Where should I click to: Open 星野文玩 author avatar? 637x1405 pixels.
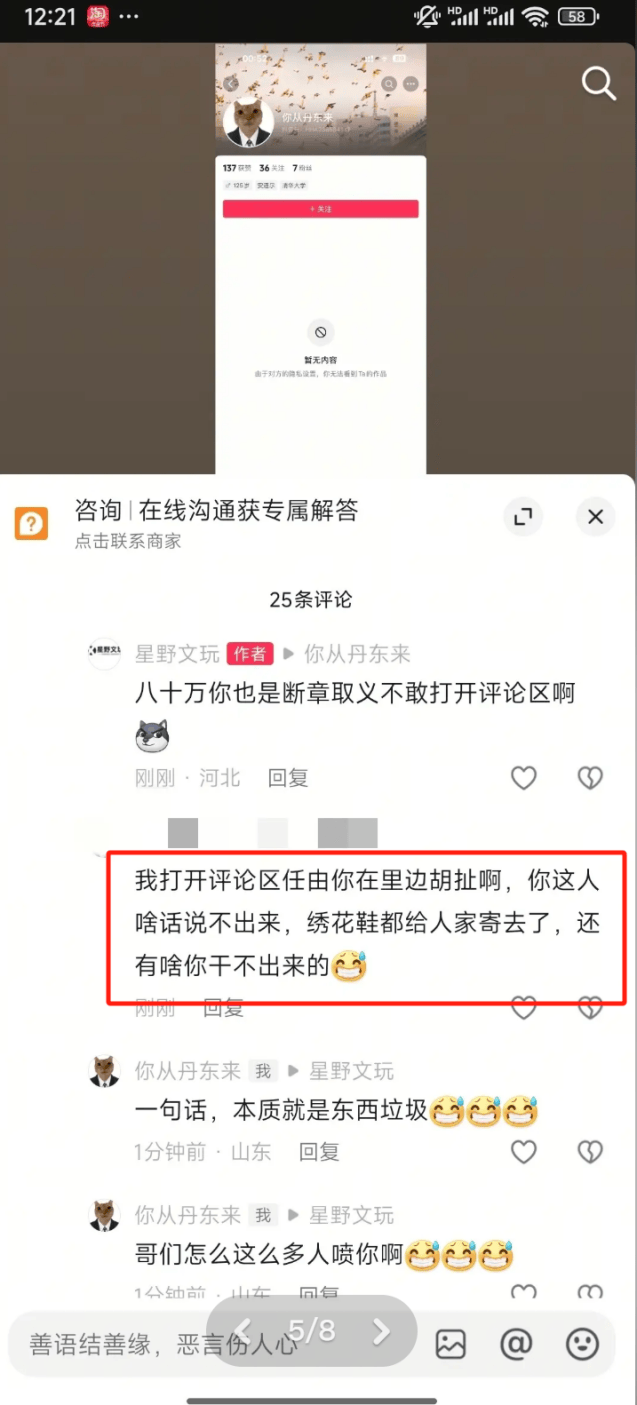[104, 654]
